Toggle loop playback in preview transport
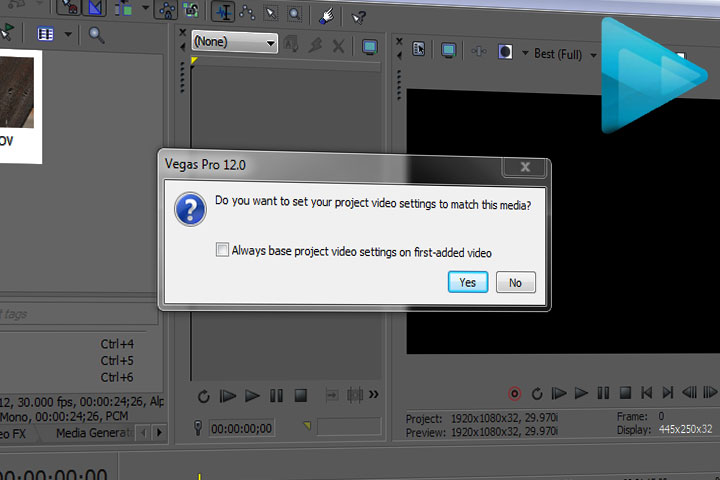This screenshot has width=720, height=480. pyautogui.click(x=537, y=394)
